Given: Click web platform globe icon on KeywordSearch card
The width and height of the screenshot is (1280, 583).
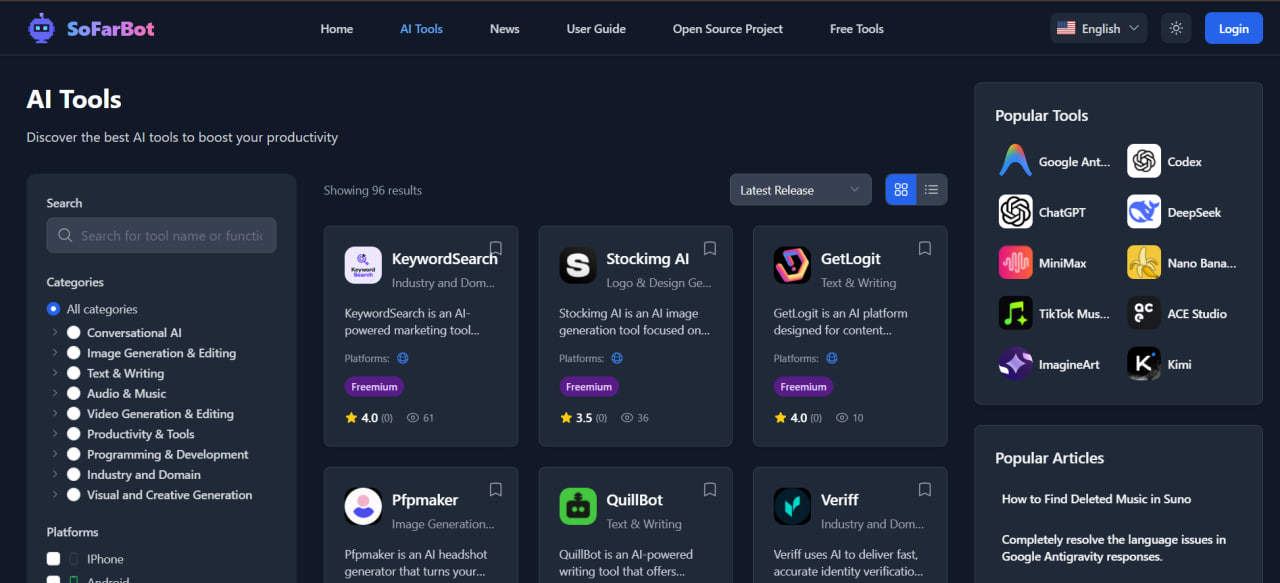Looking at the screenshot, I should point(402,358).
